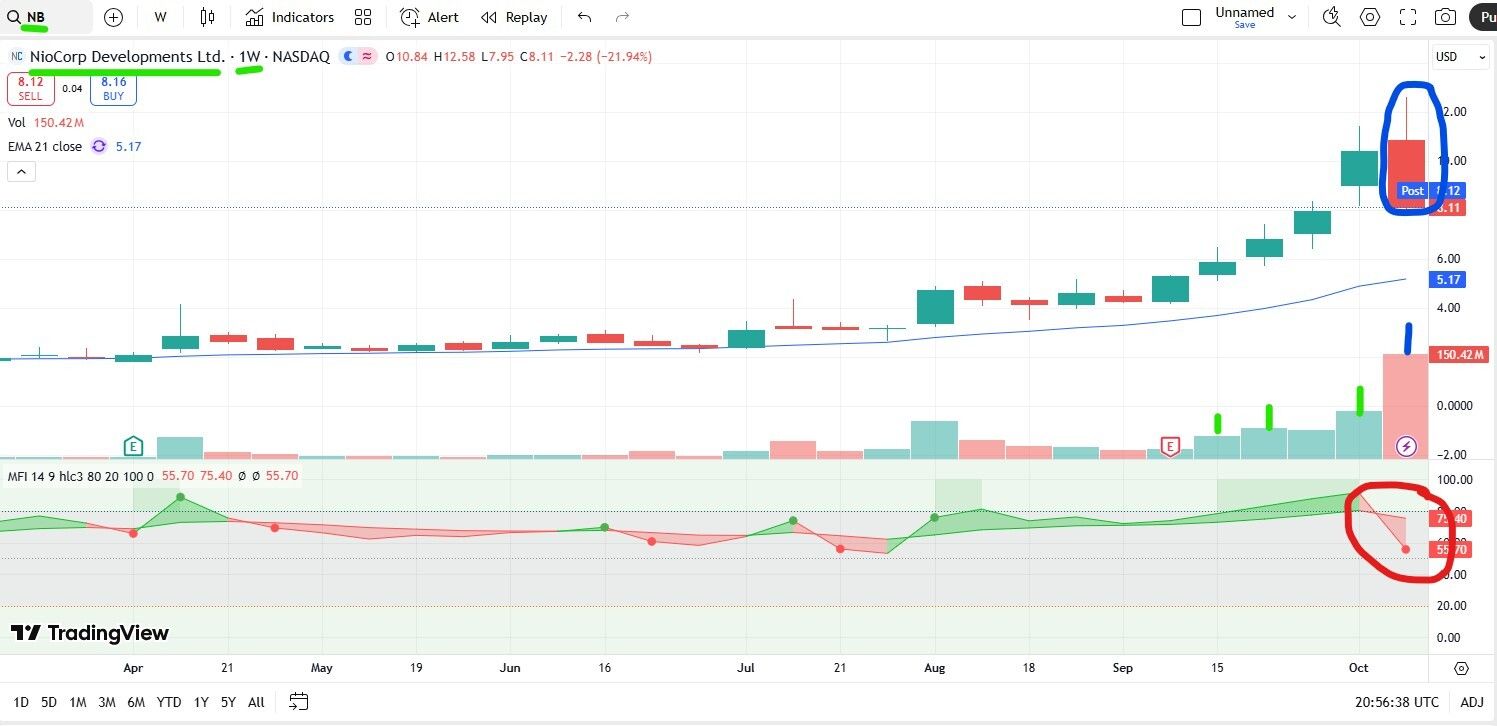
Task: Open chart settings hexagon icon
Action: tap(1370, 17)
